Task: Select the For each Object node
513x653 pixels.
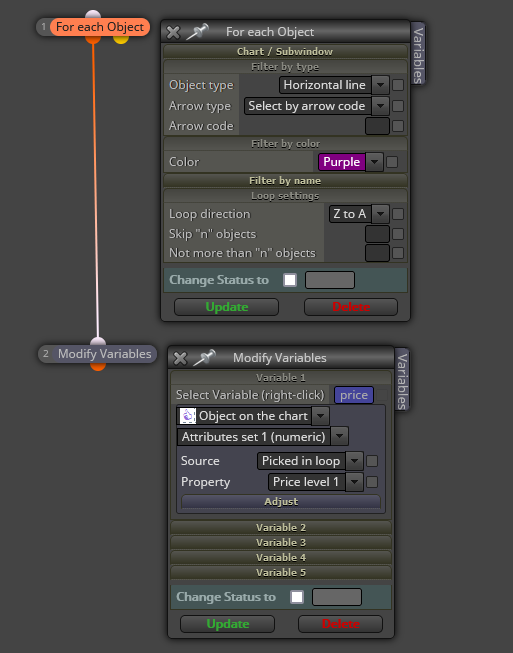Action: (100, 27)
